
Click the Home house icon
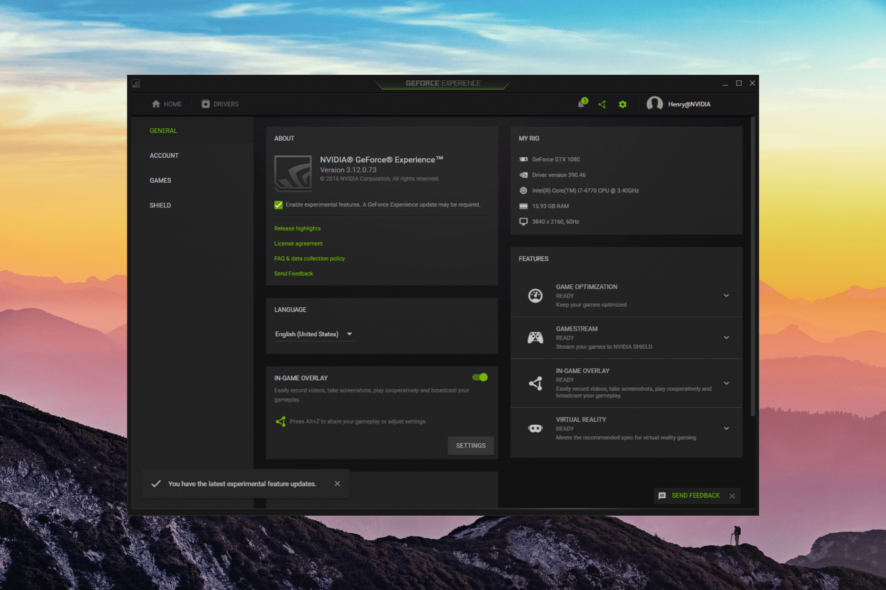(x=156, y=104)
